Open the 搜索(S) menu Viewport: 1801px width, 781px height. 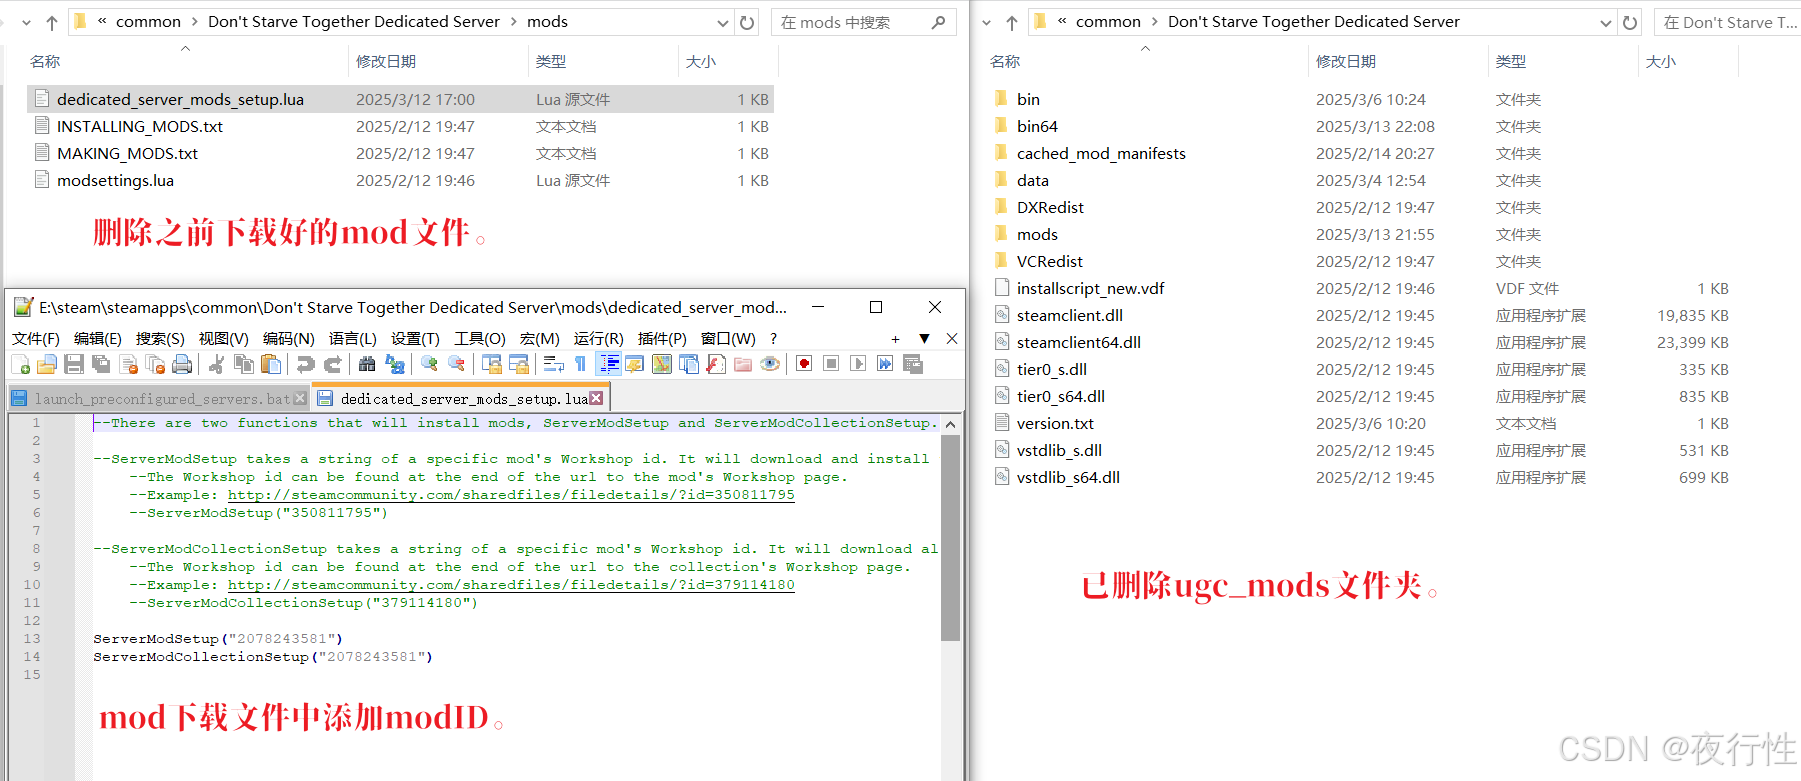click(x=160, y=339)
